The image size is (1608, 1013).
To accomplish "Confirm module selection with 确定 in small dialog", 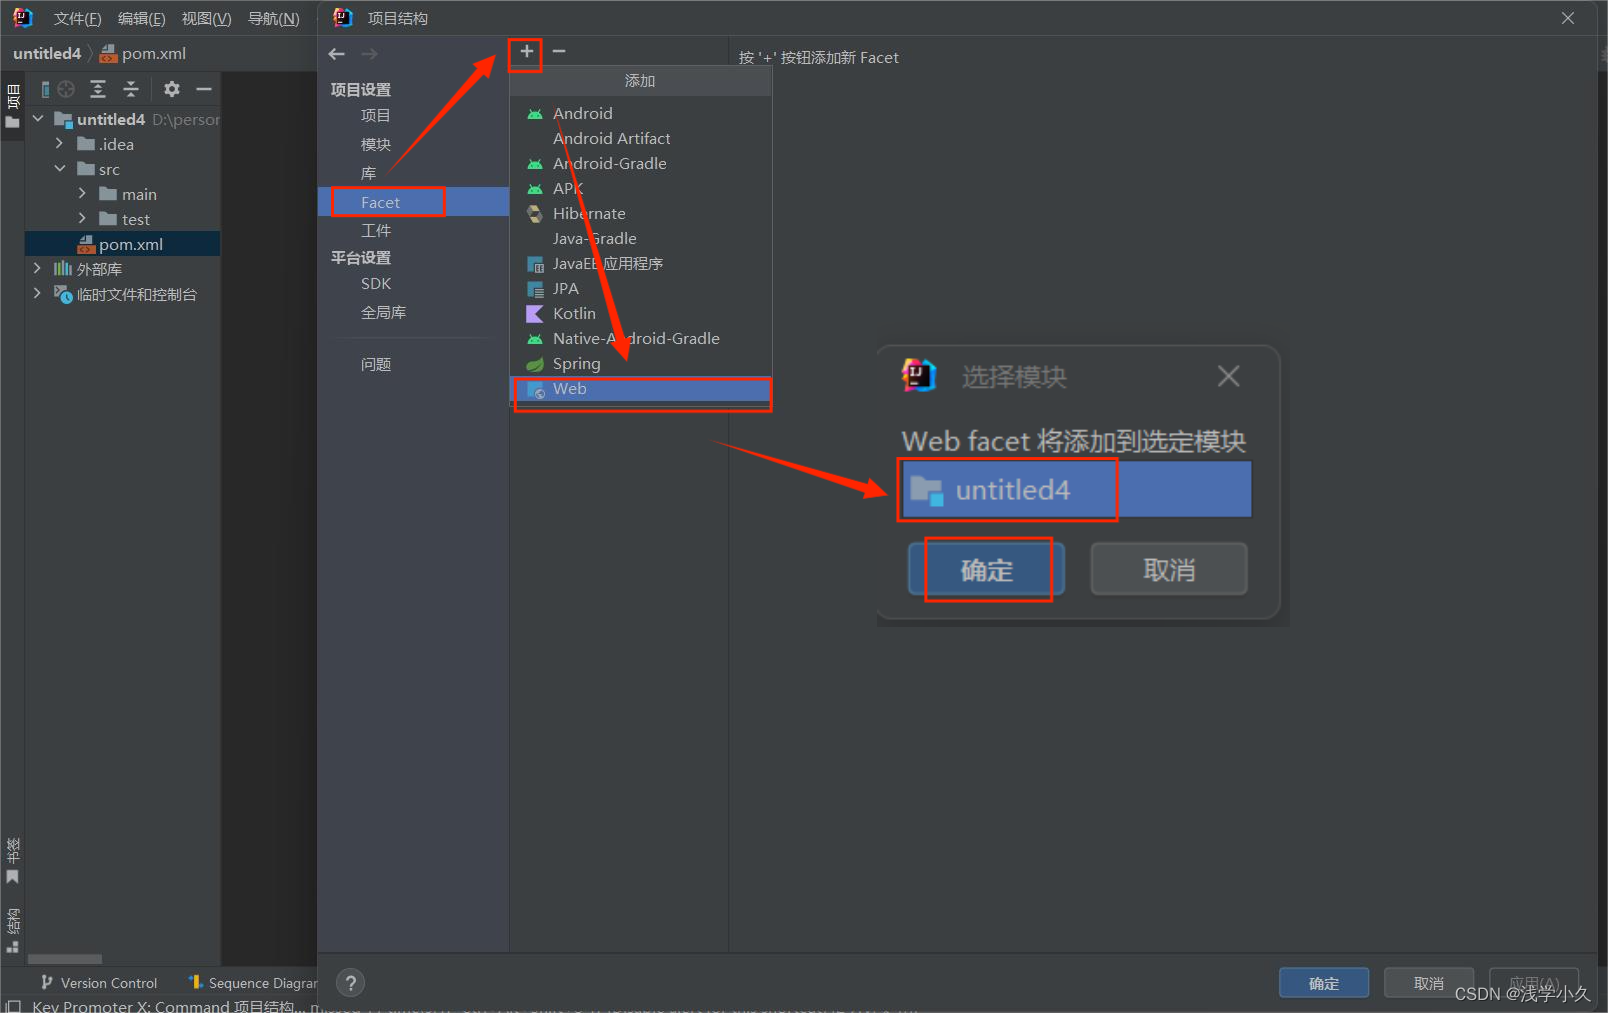I will (x=986, y=569).
